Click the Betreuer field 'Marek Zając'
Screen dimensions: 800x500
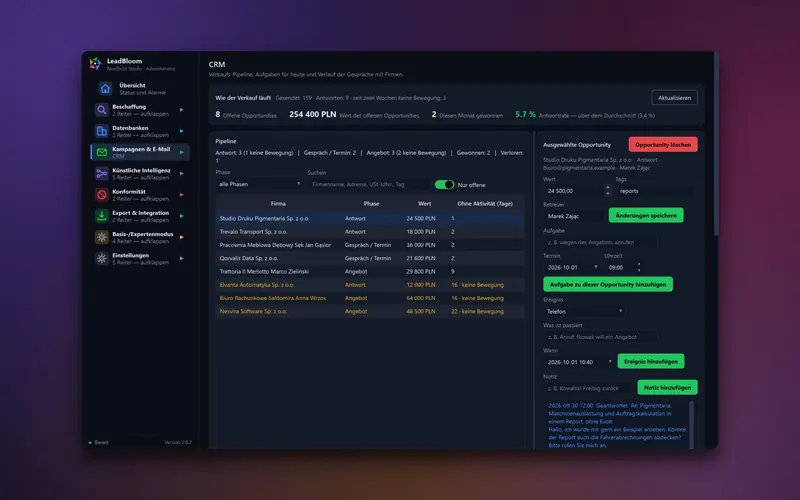[x=573, y=216]
